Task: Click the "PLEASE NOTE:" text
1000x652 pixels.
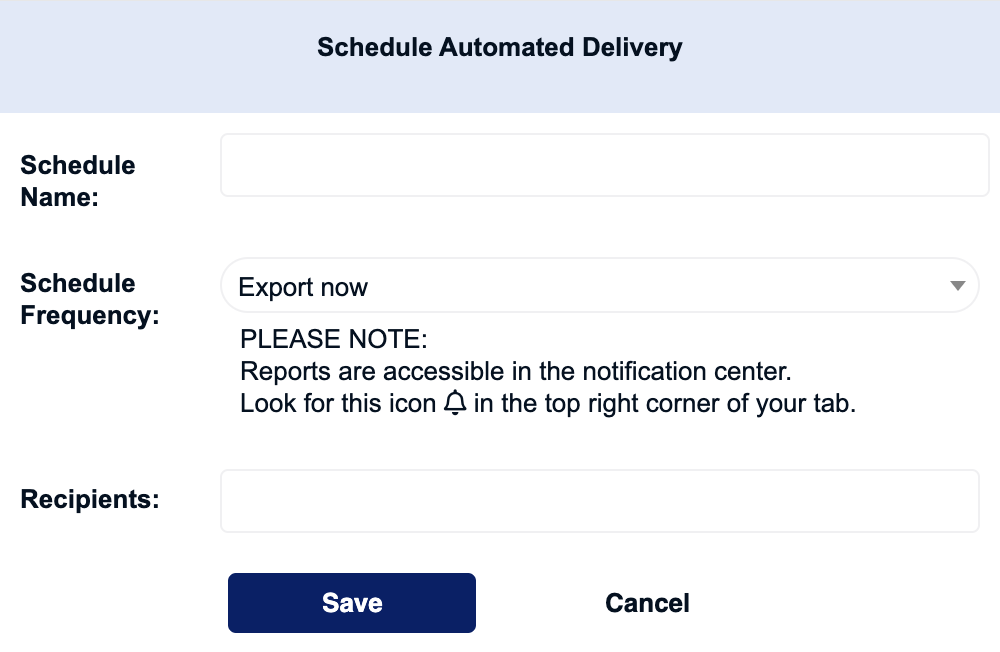Action: pyautogui.click(x=334, y=339)
